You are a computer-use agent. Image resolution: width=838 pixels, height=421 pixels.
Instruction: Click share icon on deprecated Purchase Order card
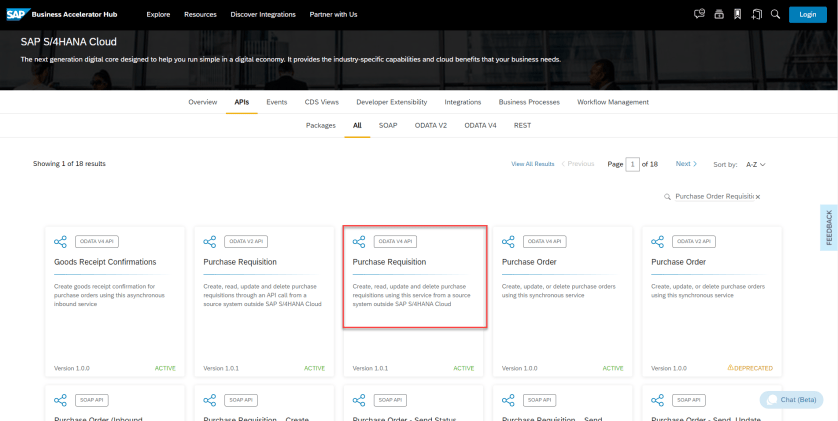pyautogui.click(x=657, y=241)
